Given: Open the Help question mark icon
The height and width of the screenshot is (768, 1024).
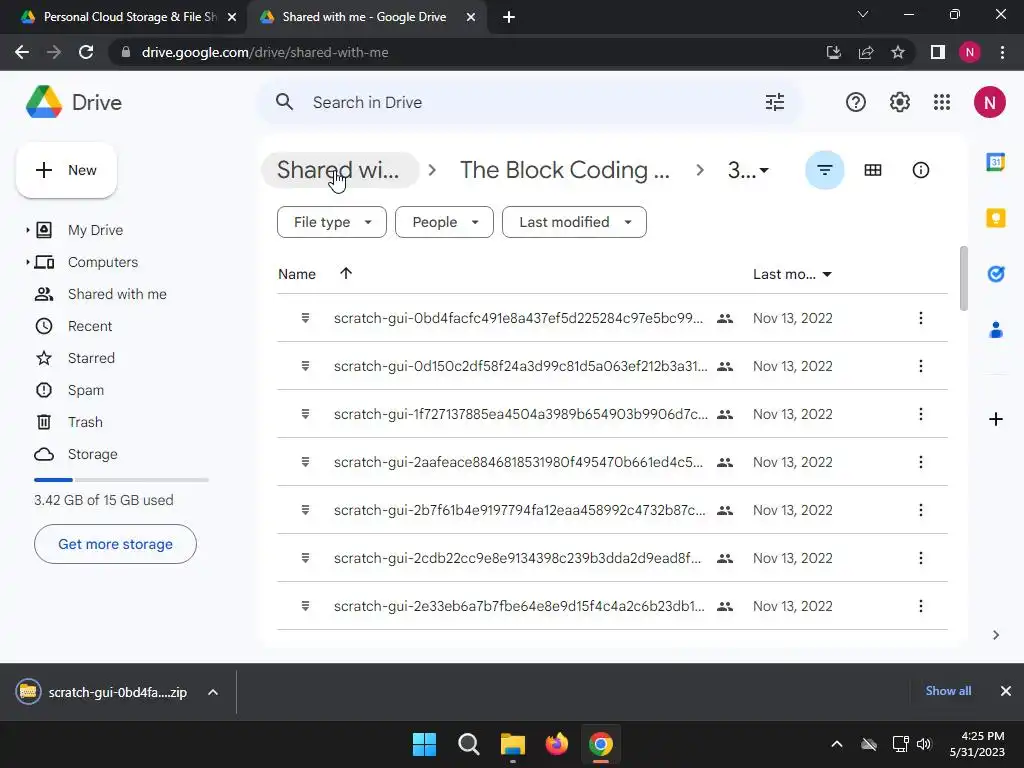Looking at the screenshot, I should click(856, 102).
